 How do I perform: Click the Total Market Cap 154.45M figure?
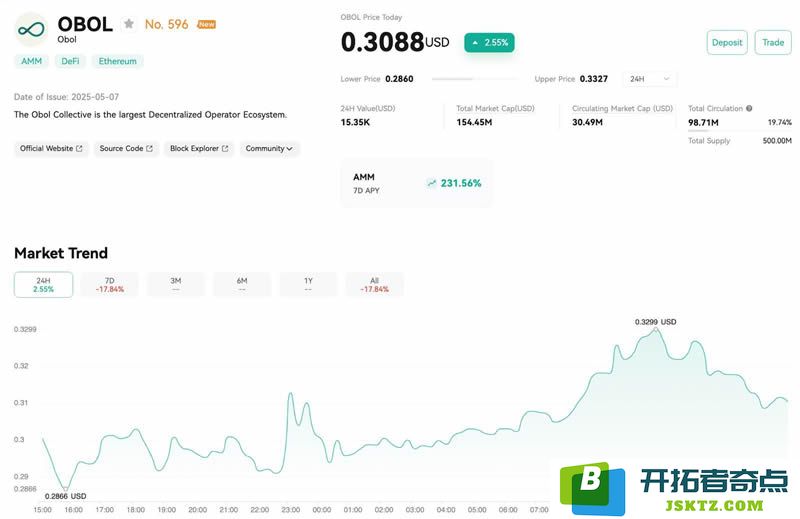(474, 122)
